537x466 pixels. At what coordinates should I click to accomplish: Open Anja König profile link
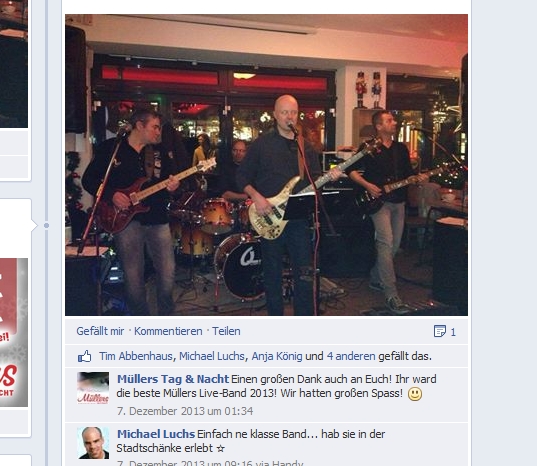277,356
